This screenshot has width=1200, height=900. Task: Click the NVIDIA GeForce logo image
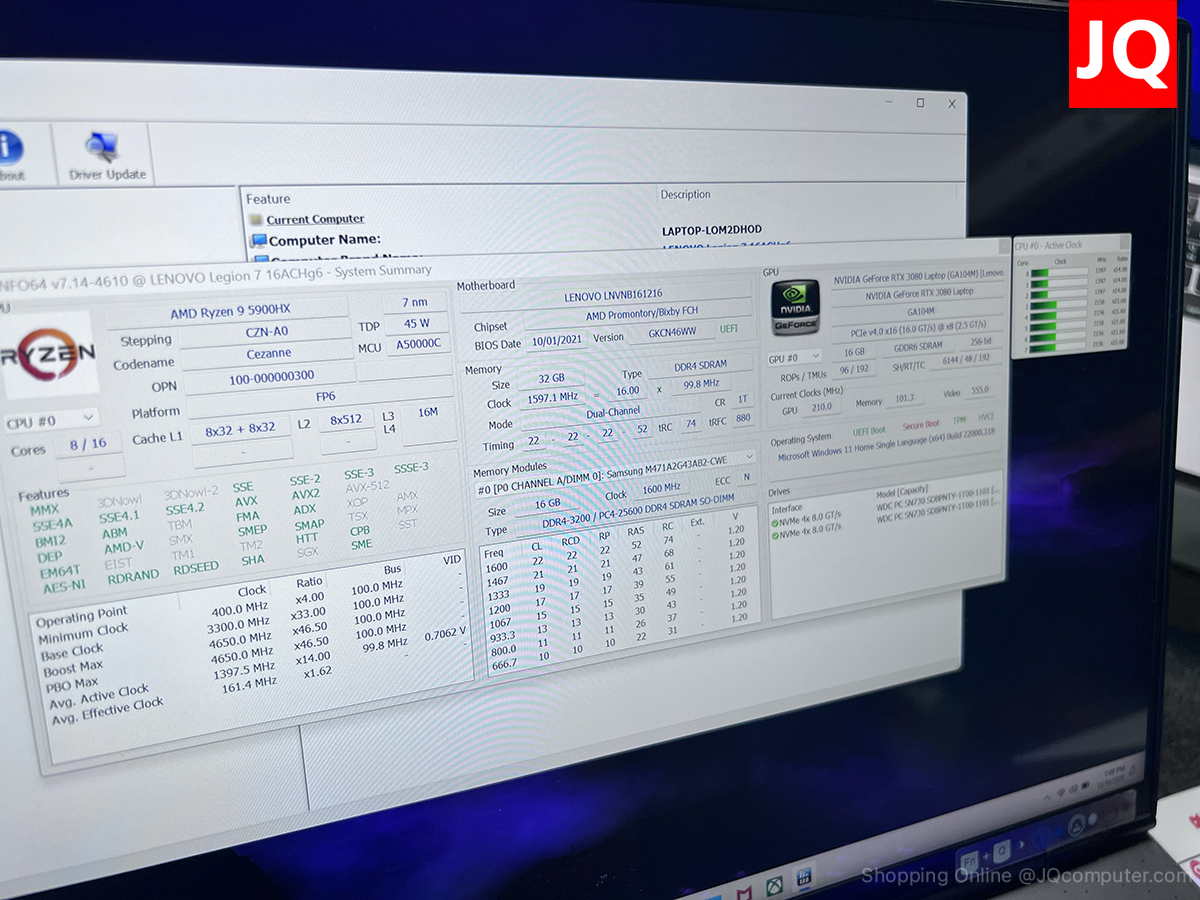tap(794, 307)
